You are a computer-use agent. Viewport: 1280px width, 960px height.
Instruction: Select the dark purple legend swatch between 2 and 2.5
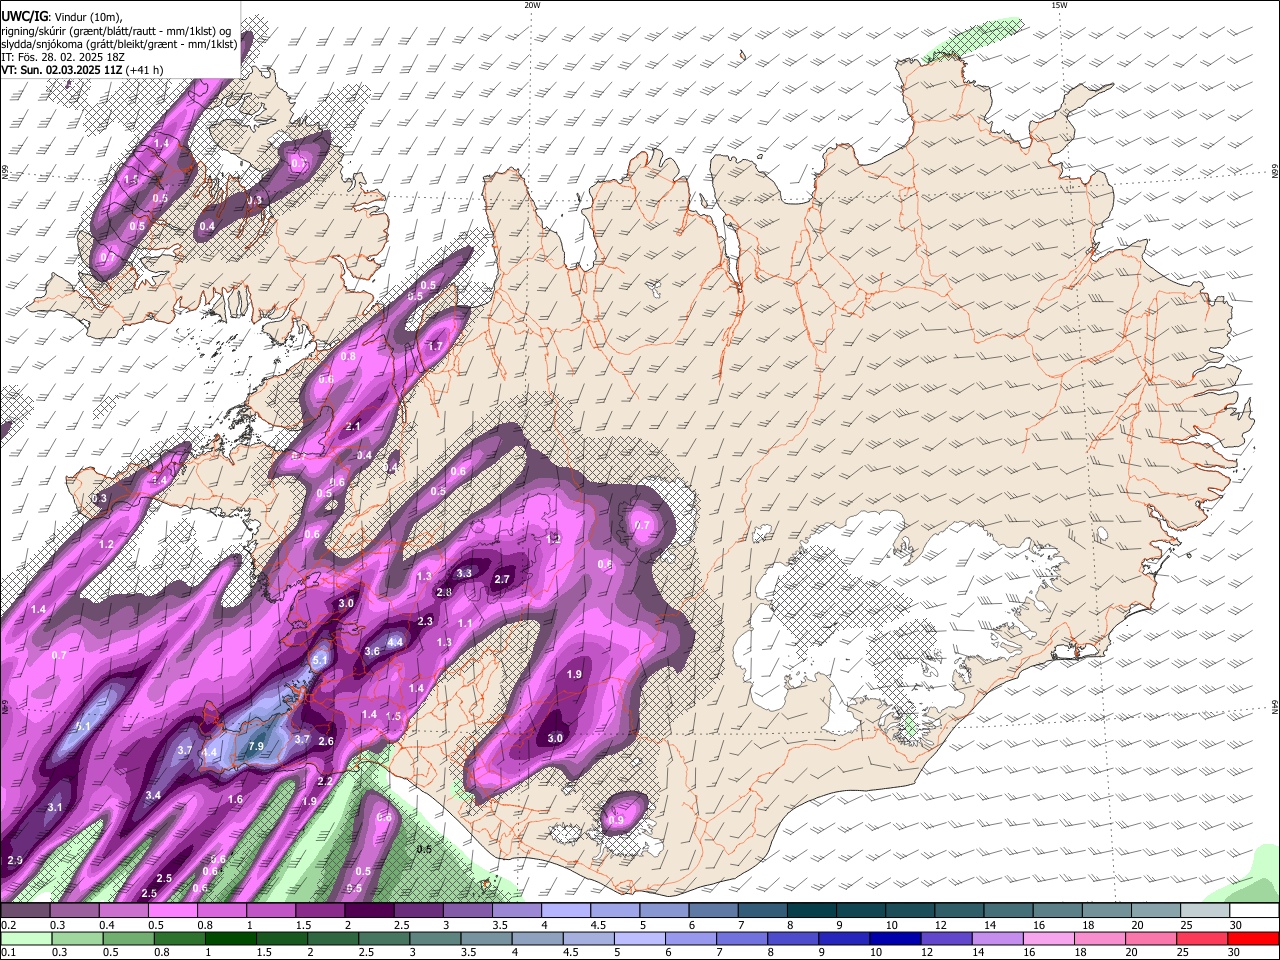pos(368,911)
